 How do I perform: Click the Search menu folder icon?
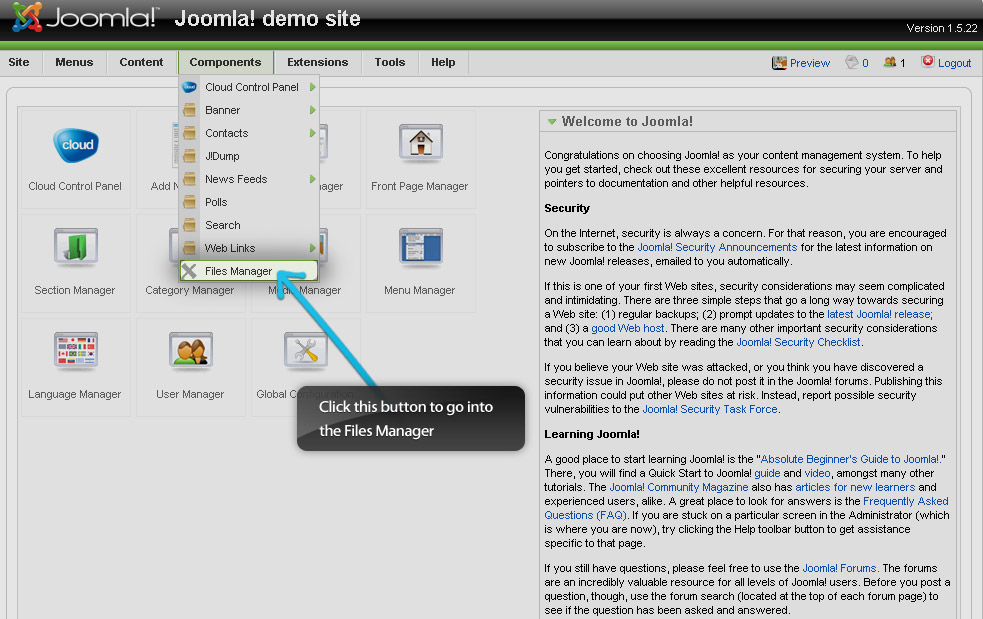189,225
